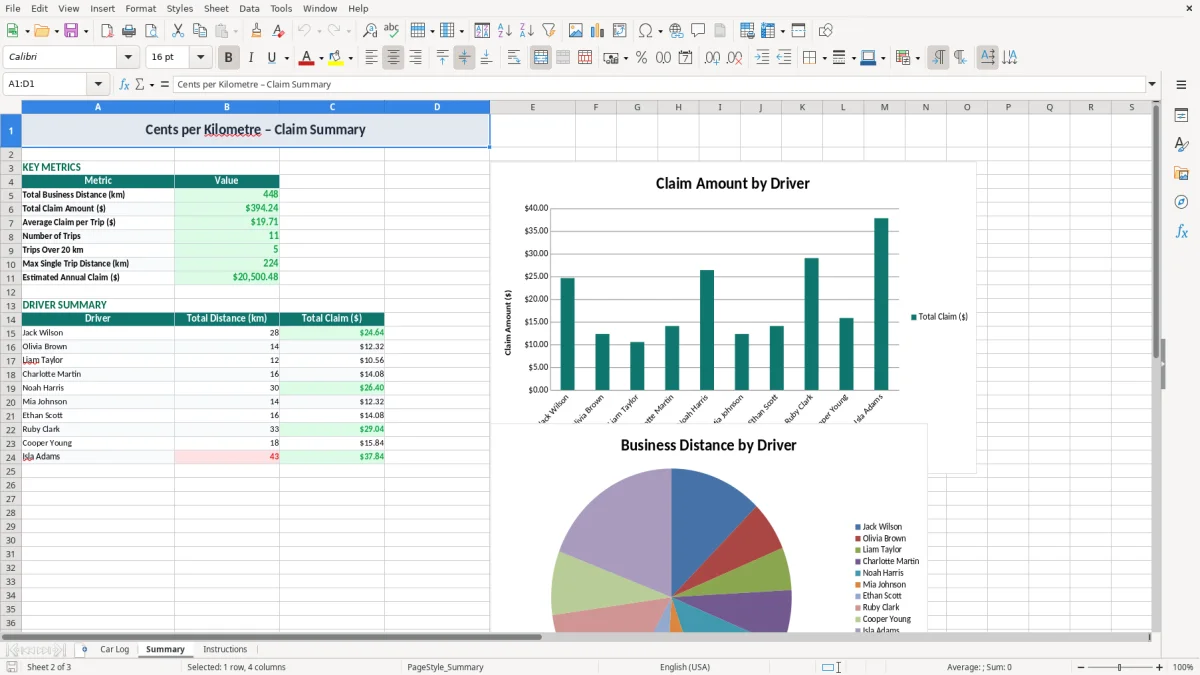This screenshot has width=1200, height=675.
Task: Click the Insert Comment icon
Action: pyautogui.click(x=698, y=31)
